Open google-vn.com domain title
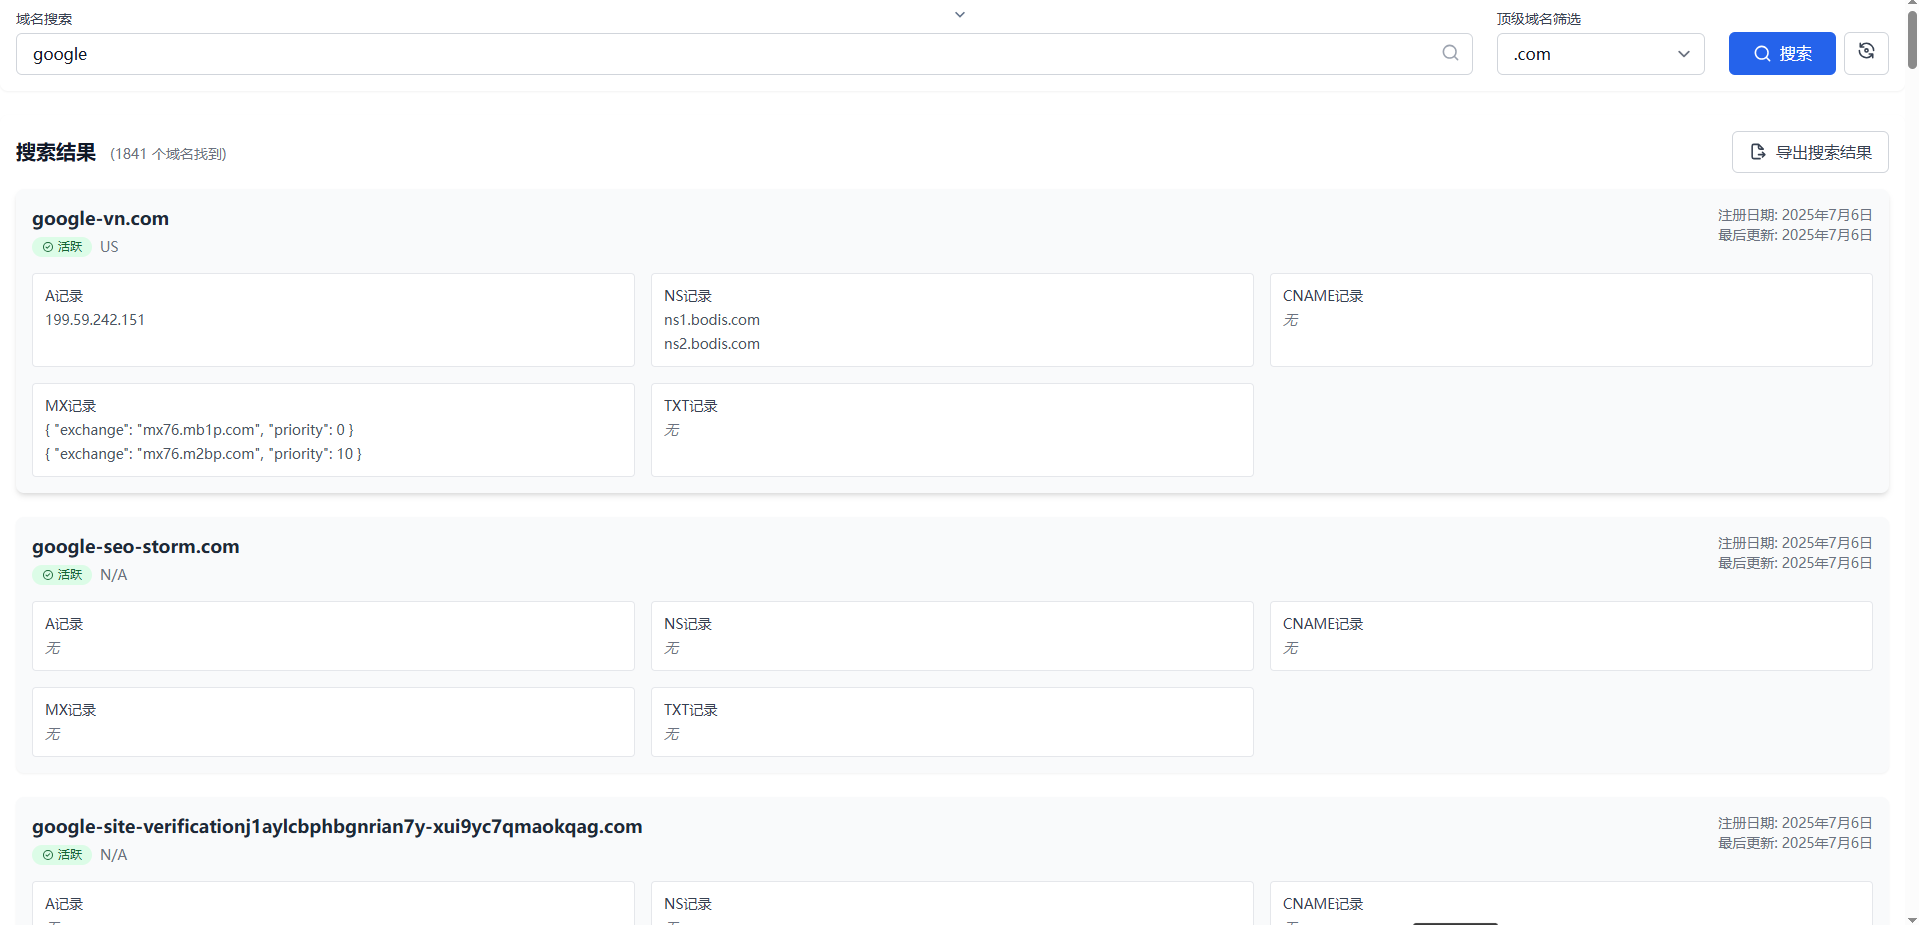This screenshot has height=925, width=1919. 100,219
